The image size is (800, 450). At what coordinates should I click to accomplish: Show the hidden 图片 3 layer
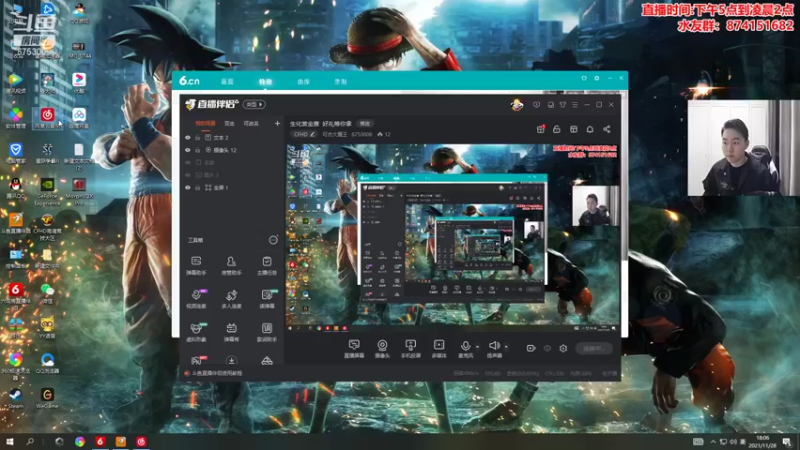188,175
